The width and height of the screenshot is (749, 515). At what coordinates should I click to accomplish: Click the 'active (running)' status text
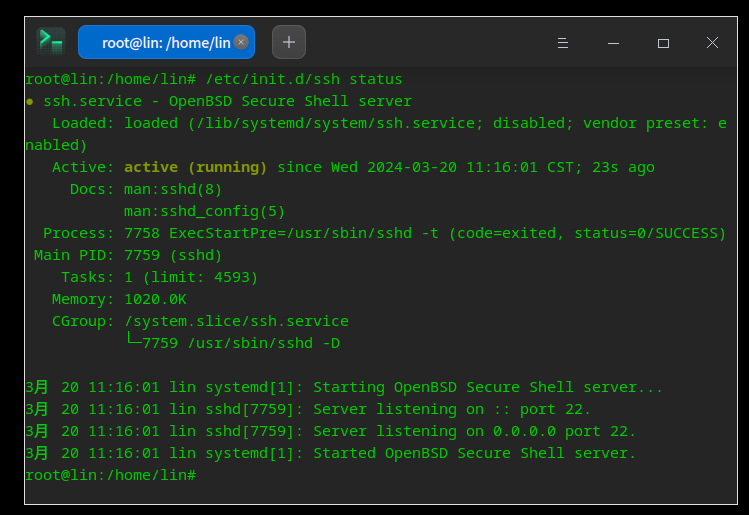pyautogui.click(x=195, y=167)
